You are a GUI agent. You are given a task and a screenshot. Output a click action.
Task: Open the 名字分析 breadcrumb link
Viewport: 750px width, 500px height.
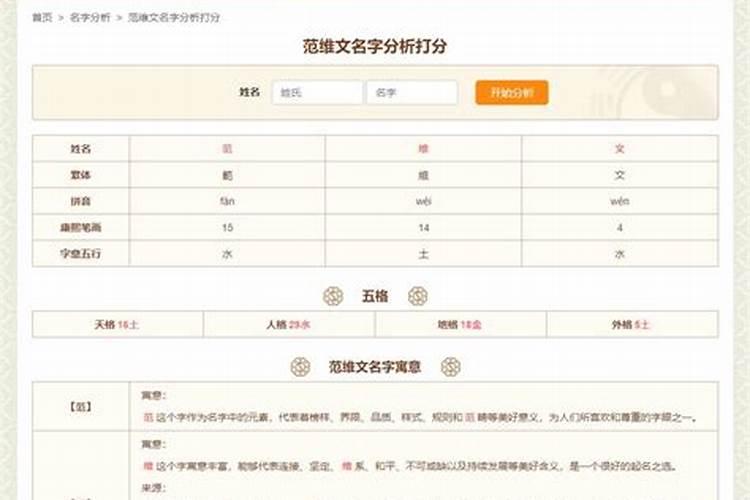tap(90, 18)
